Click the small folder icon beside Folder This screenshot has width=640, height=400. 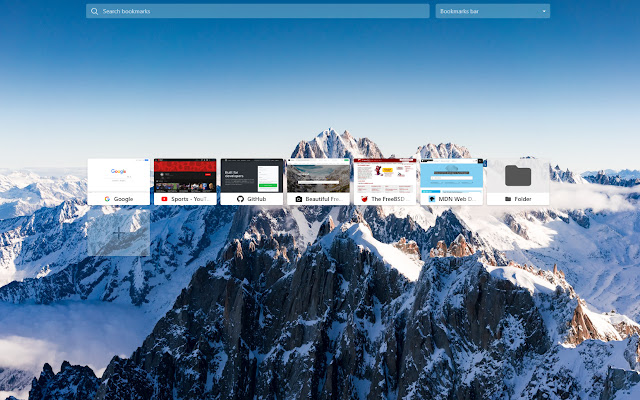pos(508,199)
